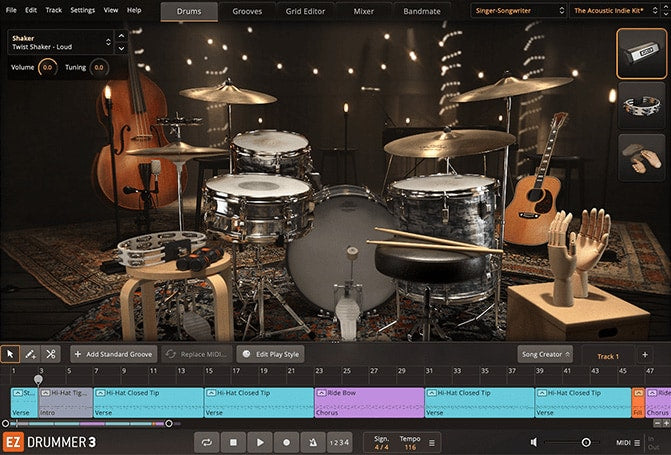Adjust the master volume slider

tap(585, 441)
